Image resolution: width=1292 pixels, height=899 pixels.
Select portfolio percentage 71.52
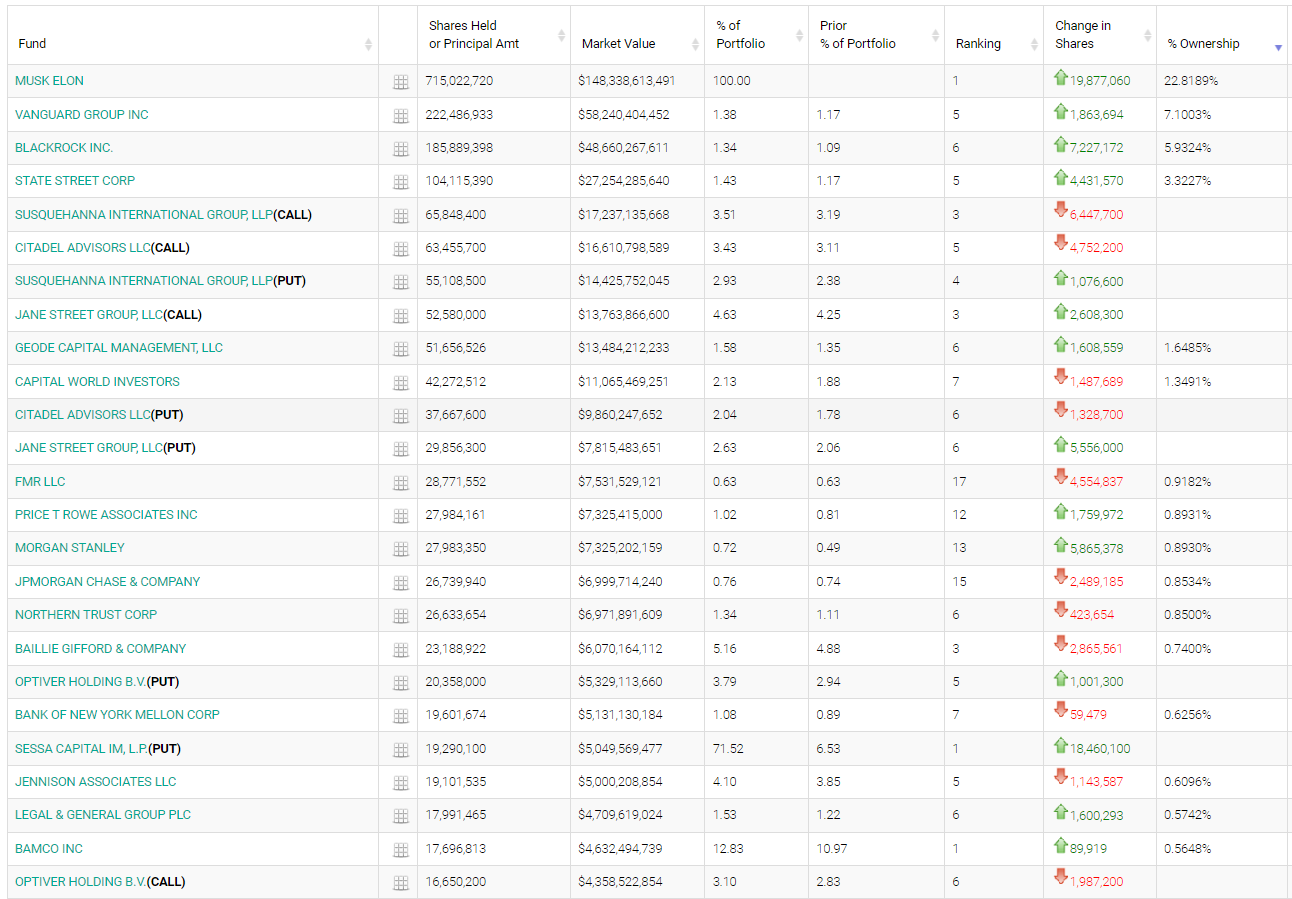pyautogui.click(x=727, y=749)
